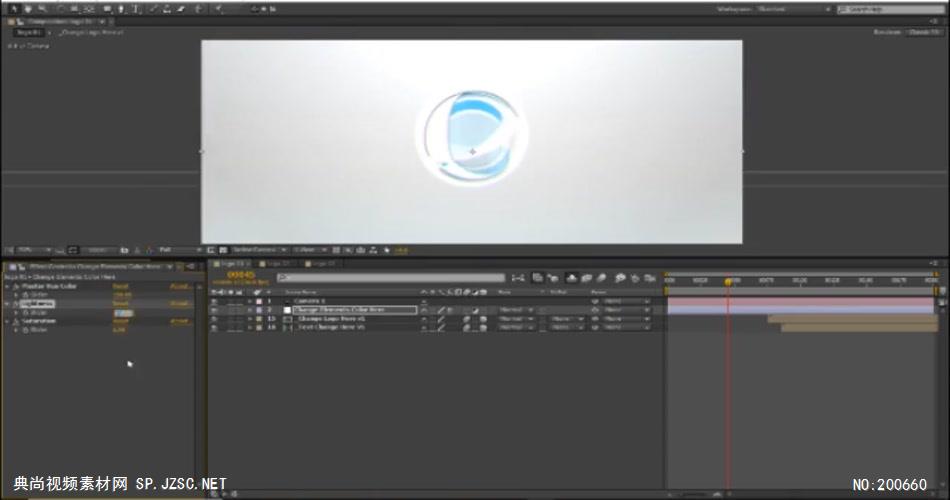This screenshot has width=950, height=500.
Task: Select the Eraser tool
Action: [x=181, y=9]
